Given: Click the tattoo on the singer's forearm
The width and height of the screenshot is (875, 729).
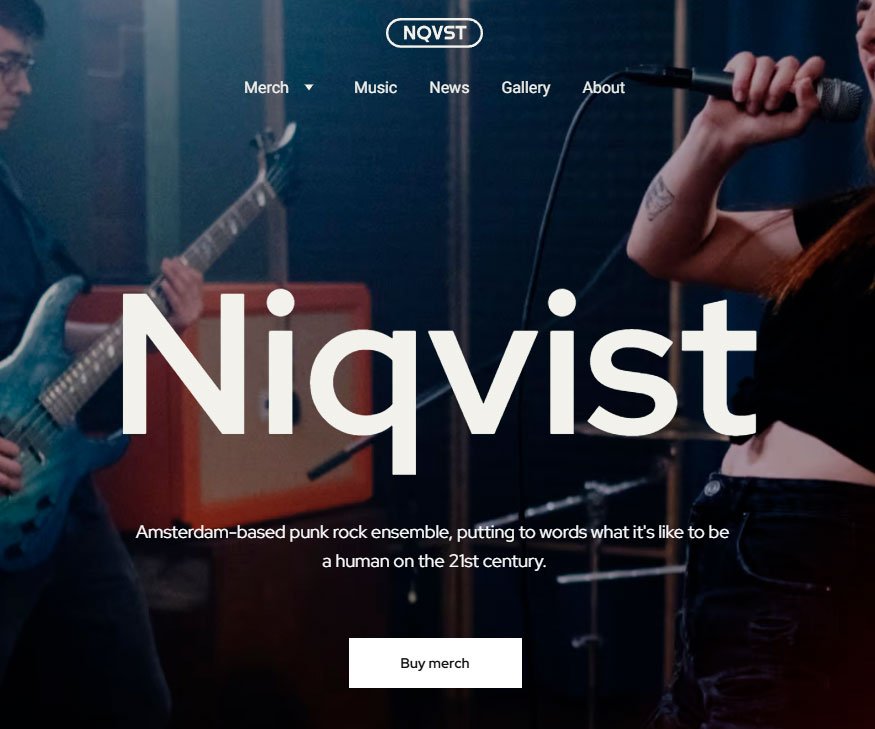Looking at the screenshot, I should tap(660, 198).
